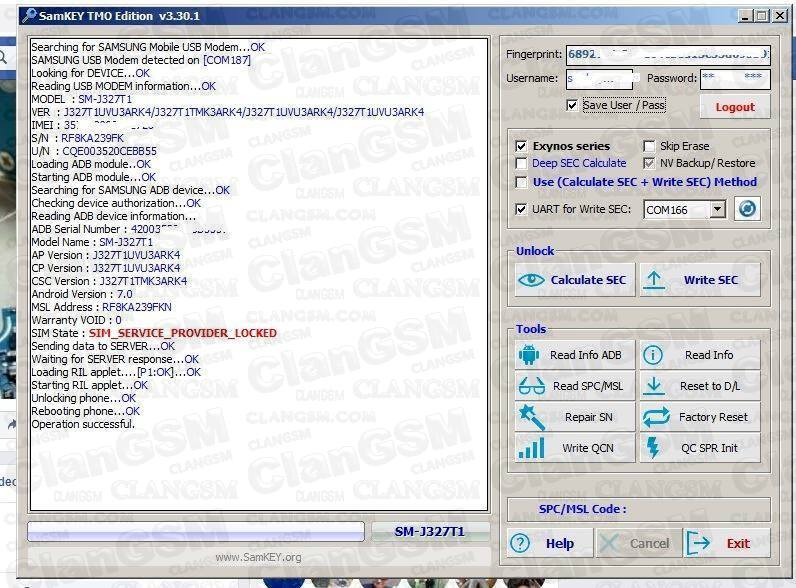Click the Logout button

(x=735, y=107)
